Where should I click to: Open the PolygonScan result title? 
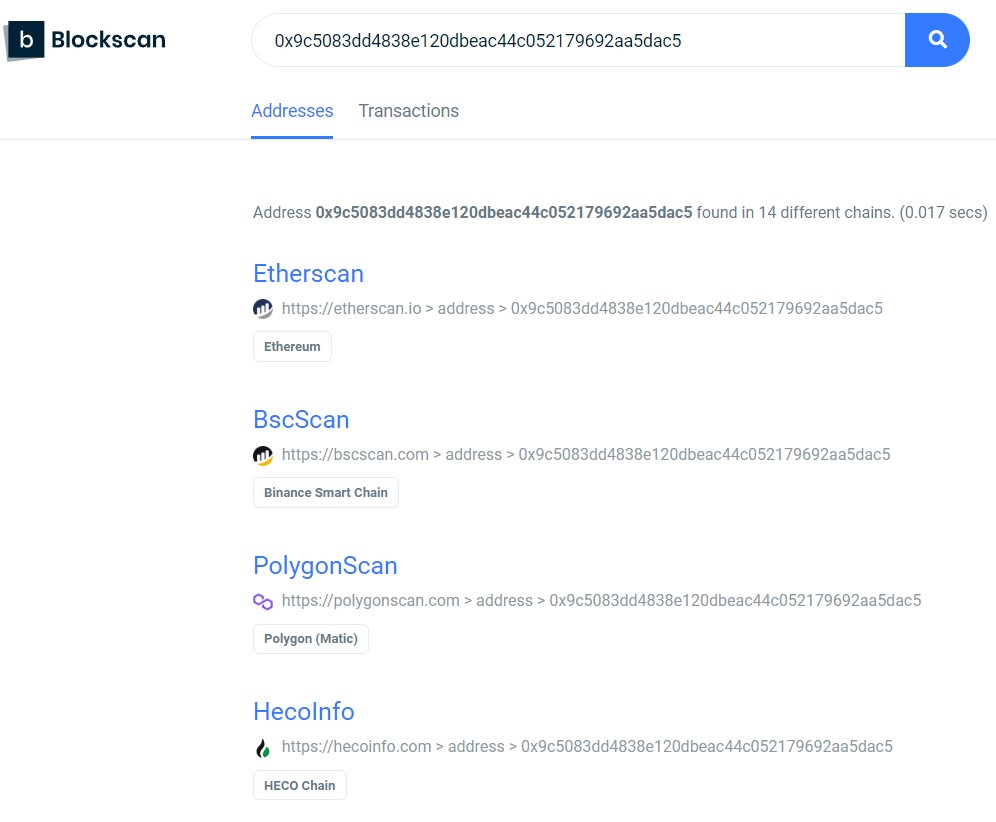pyautogui.click(x=325, y=566)
